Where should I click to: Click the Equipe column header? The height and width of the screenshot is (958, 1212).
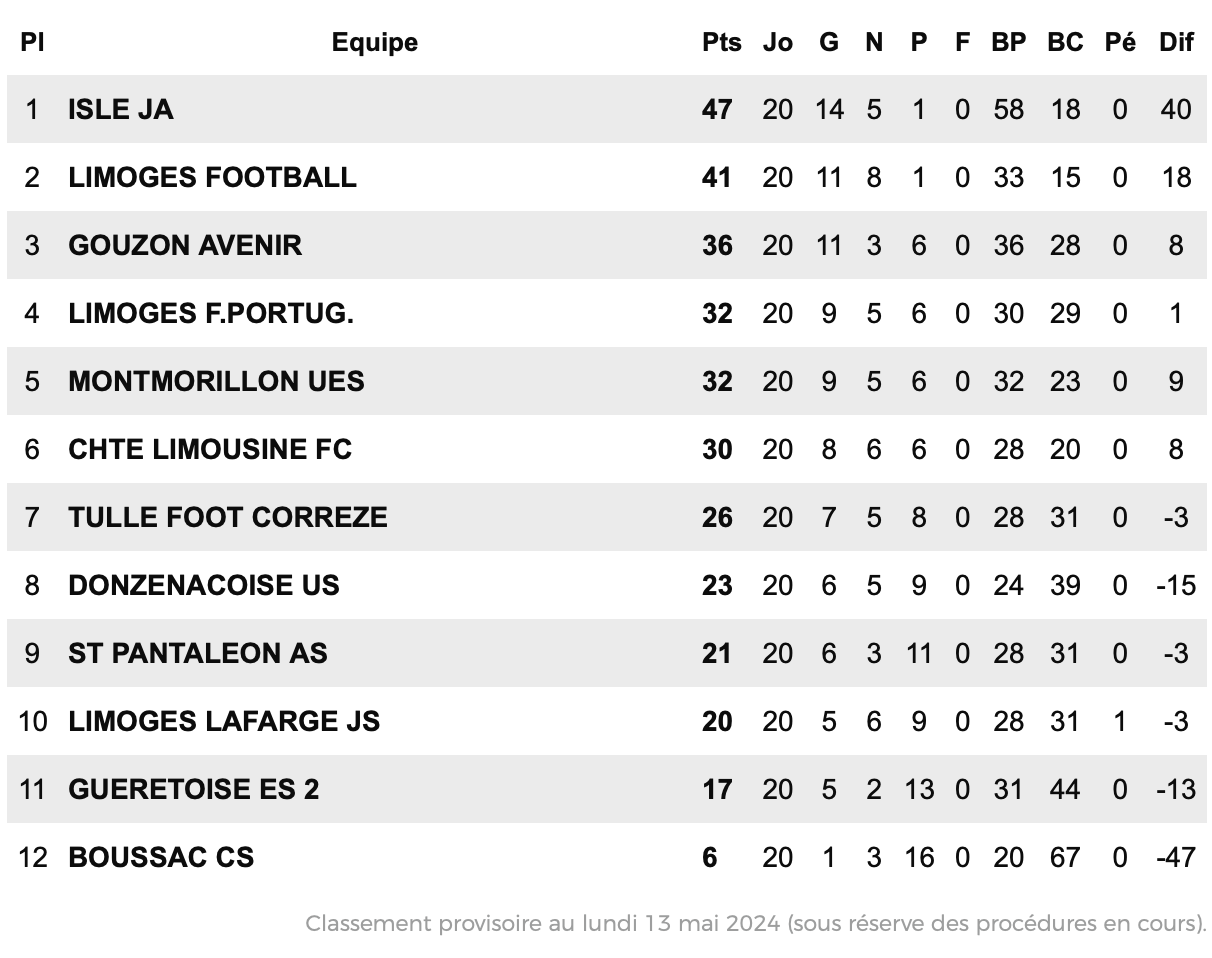[375, 42]
